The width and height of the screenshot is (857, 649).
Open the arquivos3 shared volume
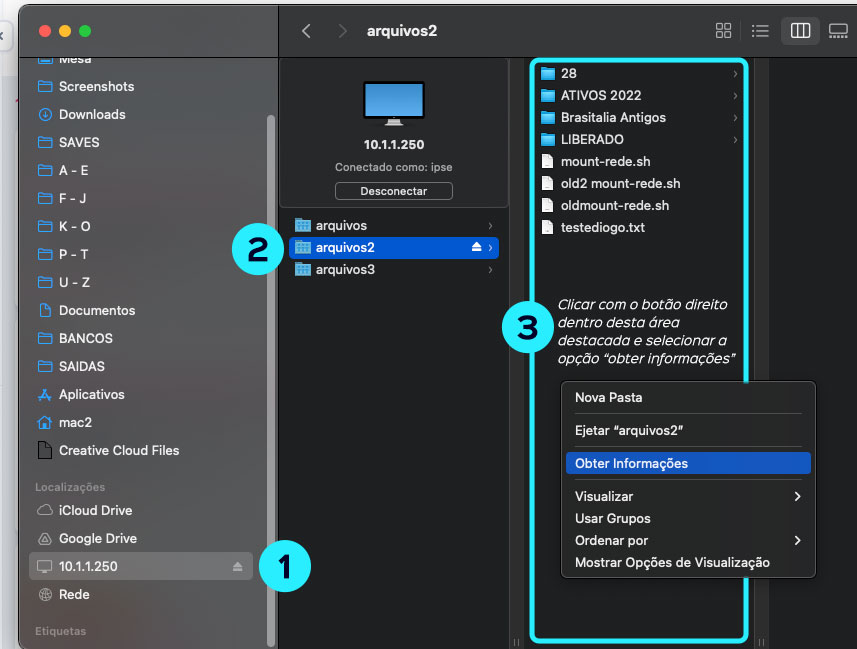pyautogui.click(x=344, y=269)
